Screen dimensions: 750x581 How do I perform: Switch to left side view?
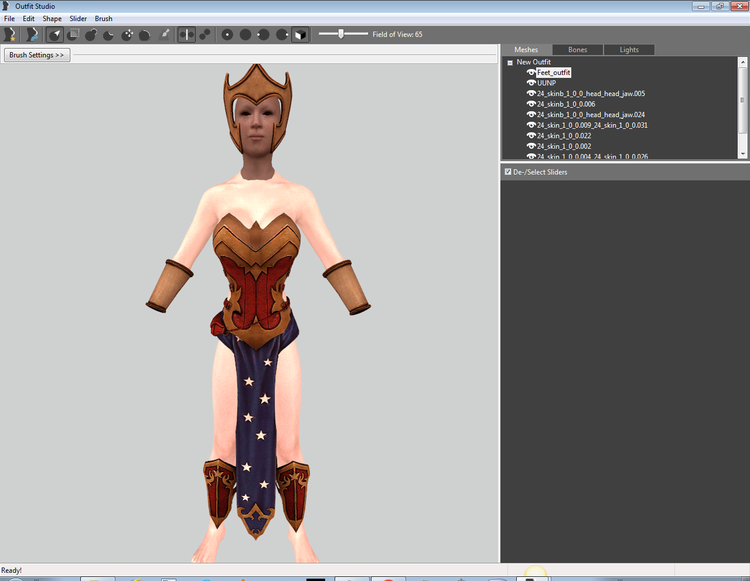tap(263, 34)
